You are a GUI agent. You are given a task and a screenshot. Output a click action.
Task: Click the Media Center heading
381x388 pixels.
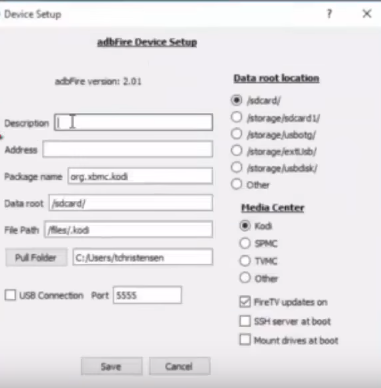pyautogui.click(x=273, y=208)
